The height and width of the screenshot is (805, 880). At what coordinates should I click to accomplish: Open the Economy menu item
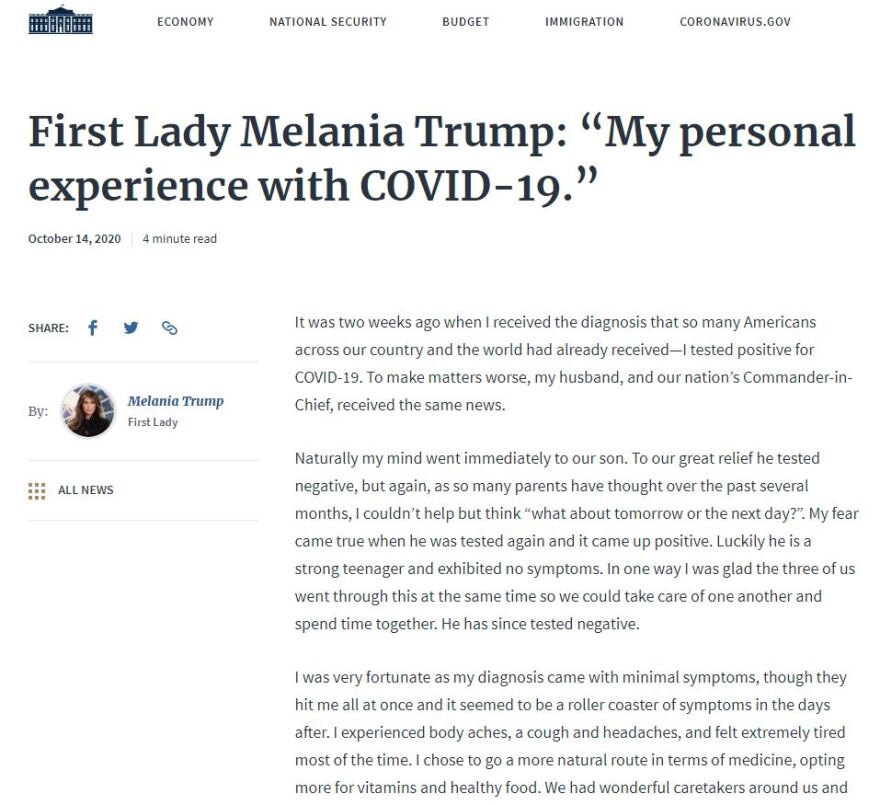185,22
